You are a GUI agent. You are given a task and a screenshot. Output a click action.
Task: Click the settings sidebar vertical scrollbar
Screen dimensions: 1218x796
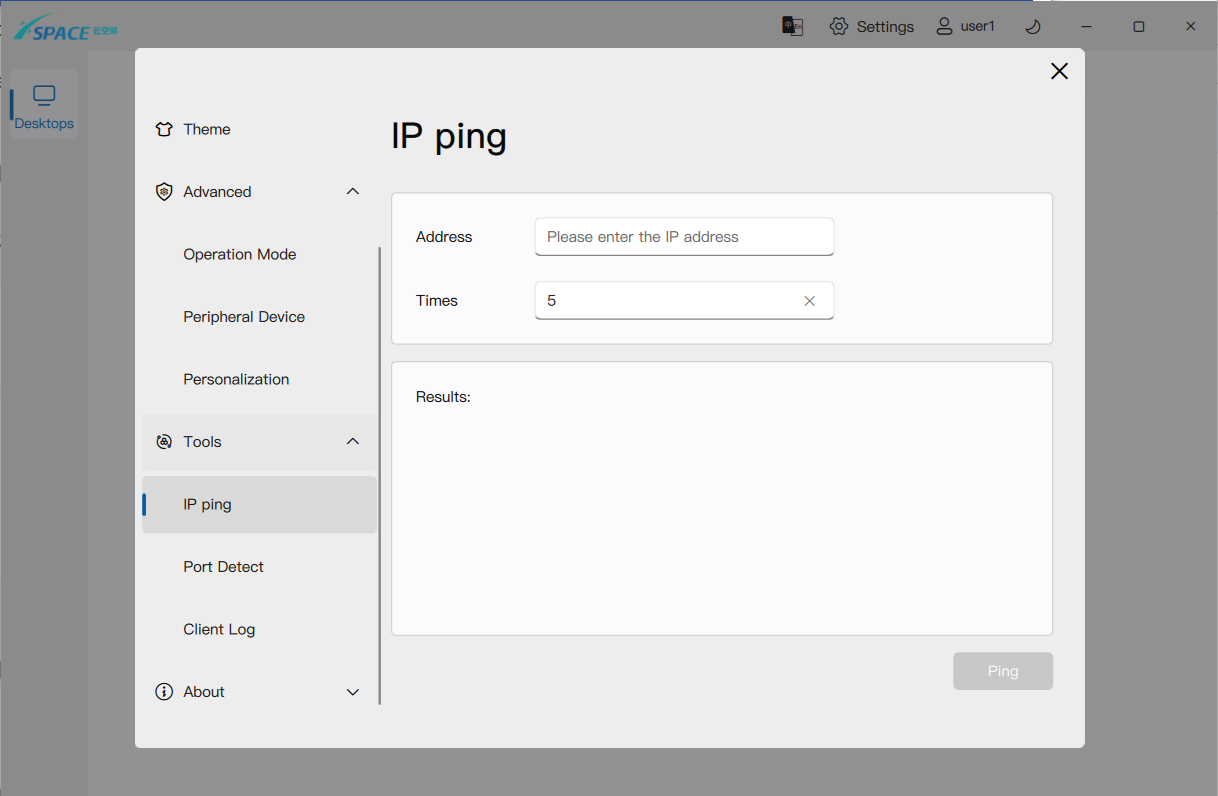[x=380, y=475]
